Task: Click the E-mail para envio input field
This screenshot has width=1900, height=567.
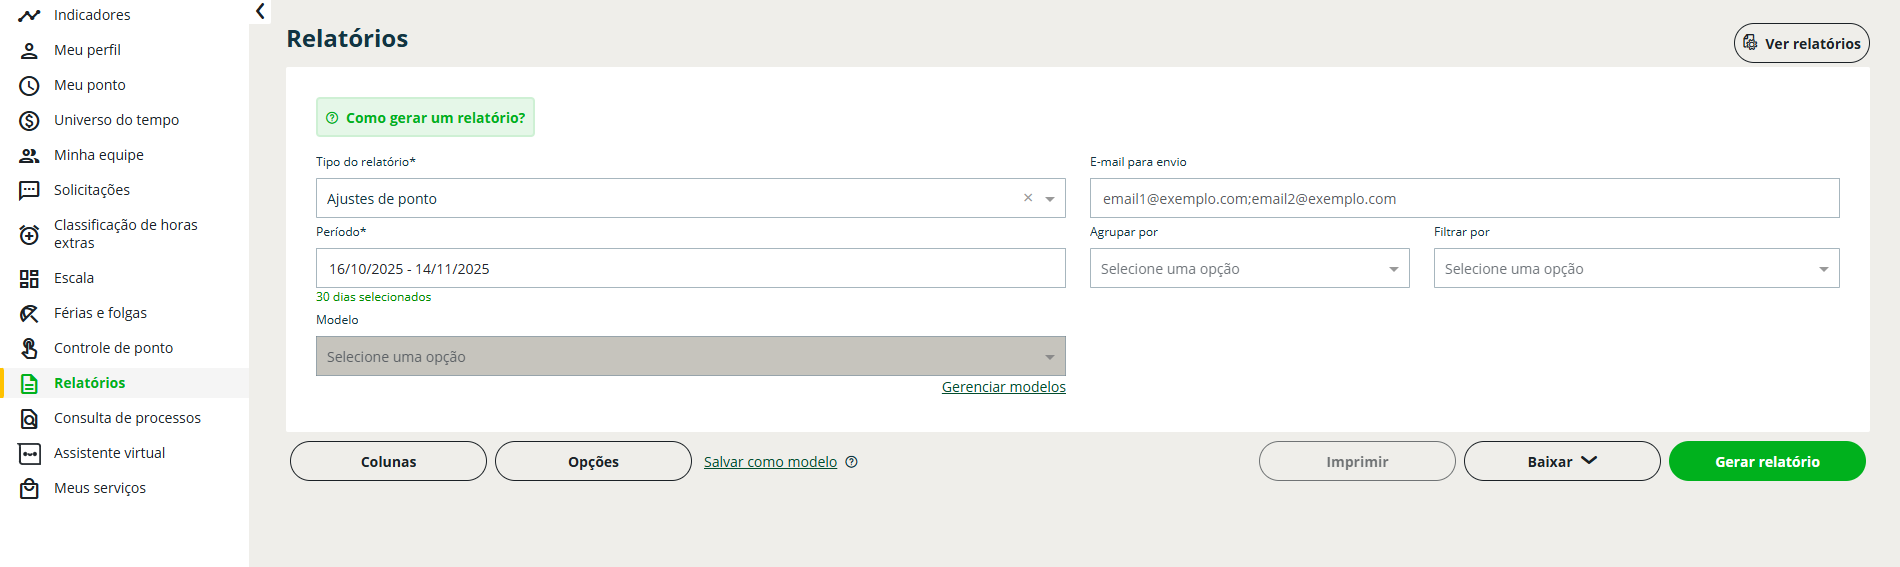Action: [x=1464, y=199]
